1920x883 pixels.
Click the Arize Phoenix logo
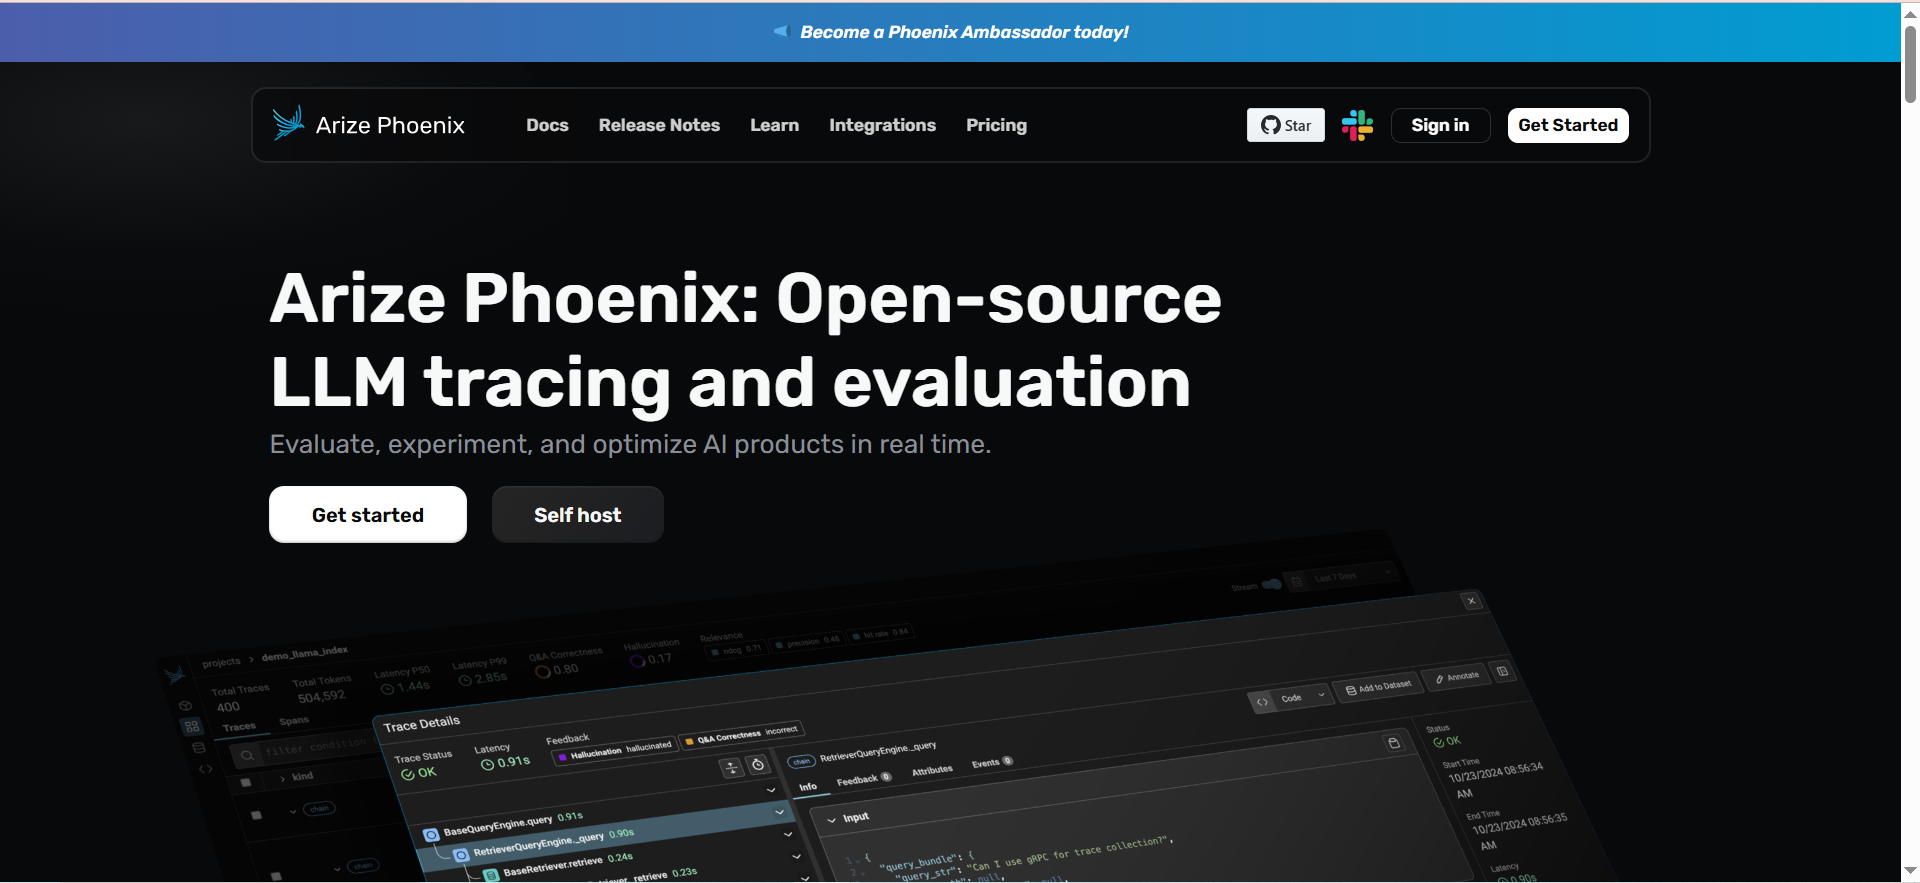[368, 125]
